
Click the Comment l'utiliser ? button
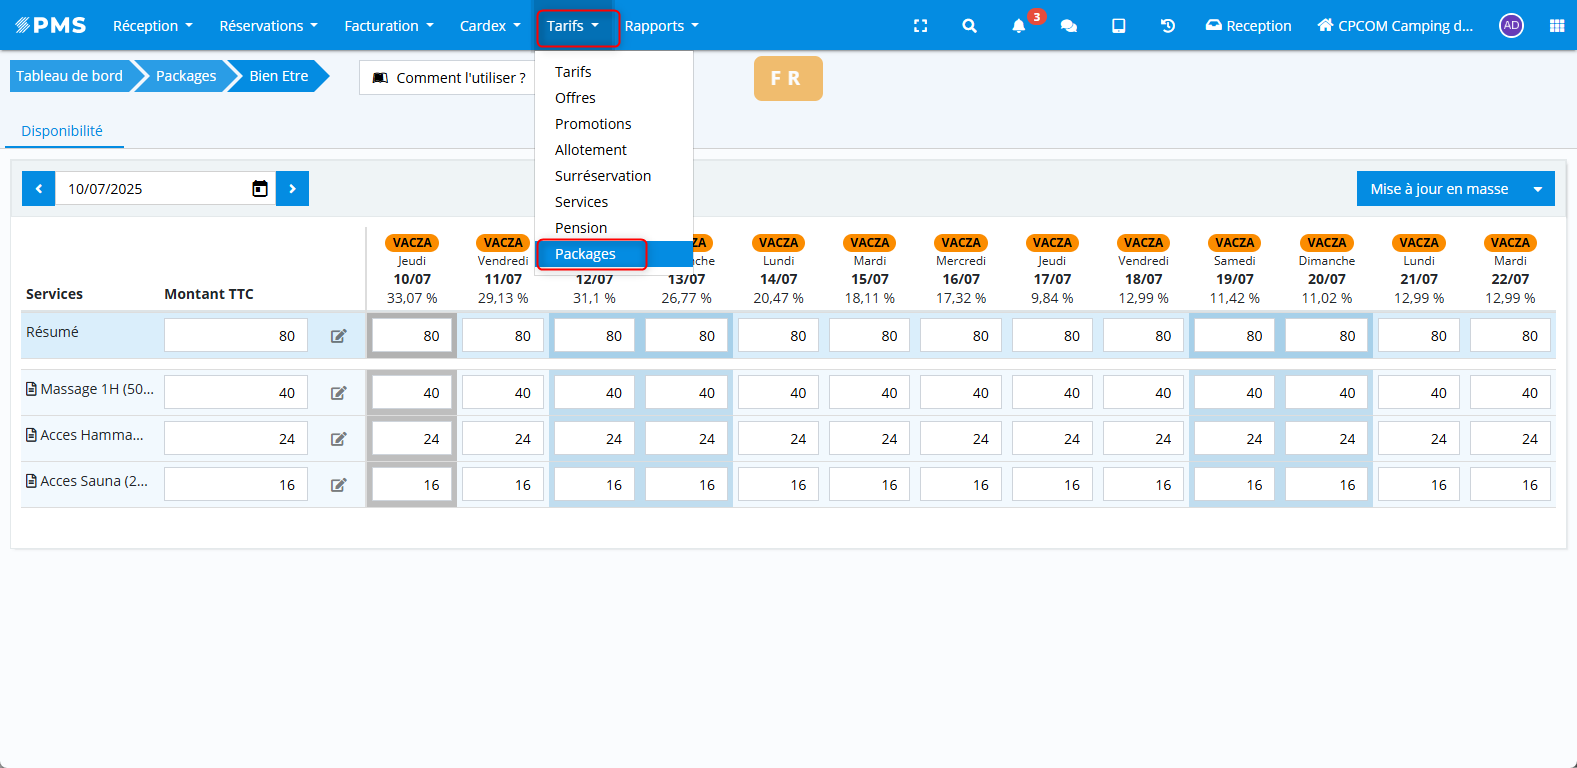448,78
